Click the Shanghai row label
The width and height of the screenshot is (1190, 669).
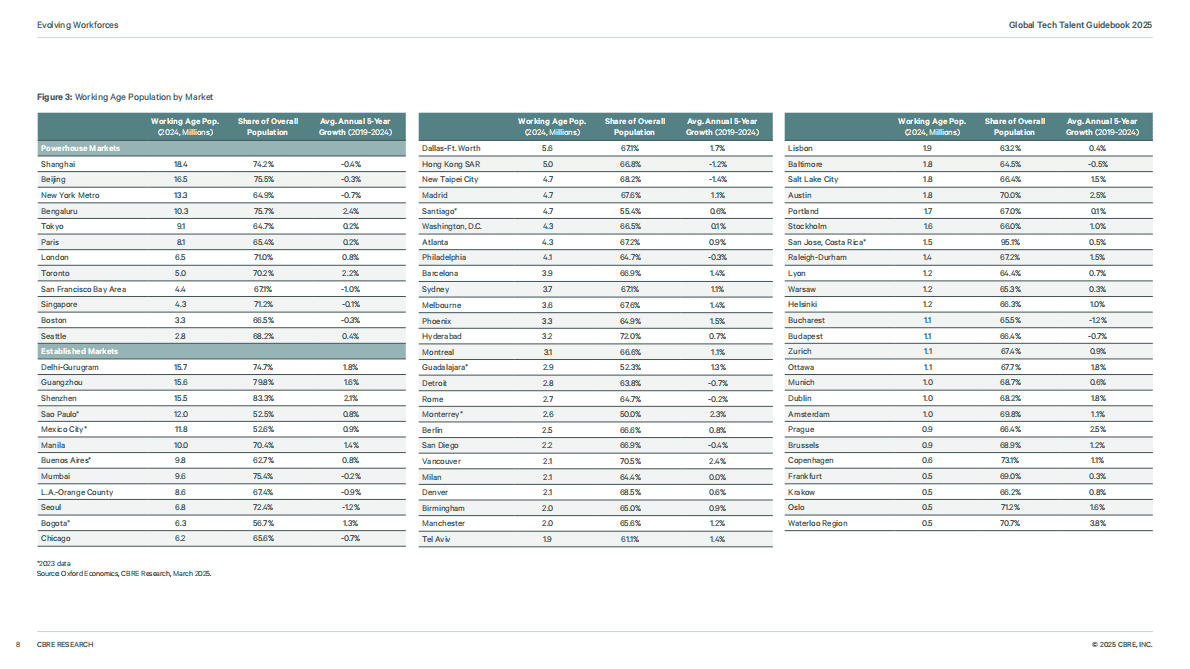click(58, 164)
